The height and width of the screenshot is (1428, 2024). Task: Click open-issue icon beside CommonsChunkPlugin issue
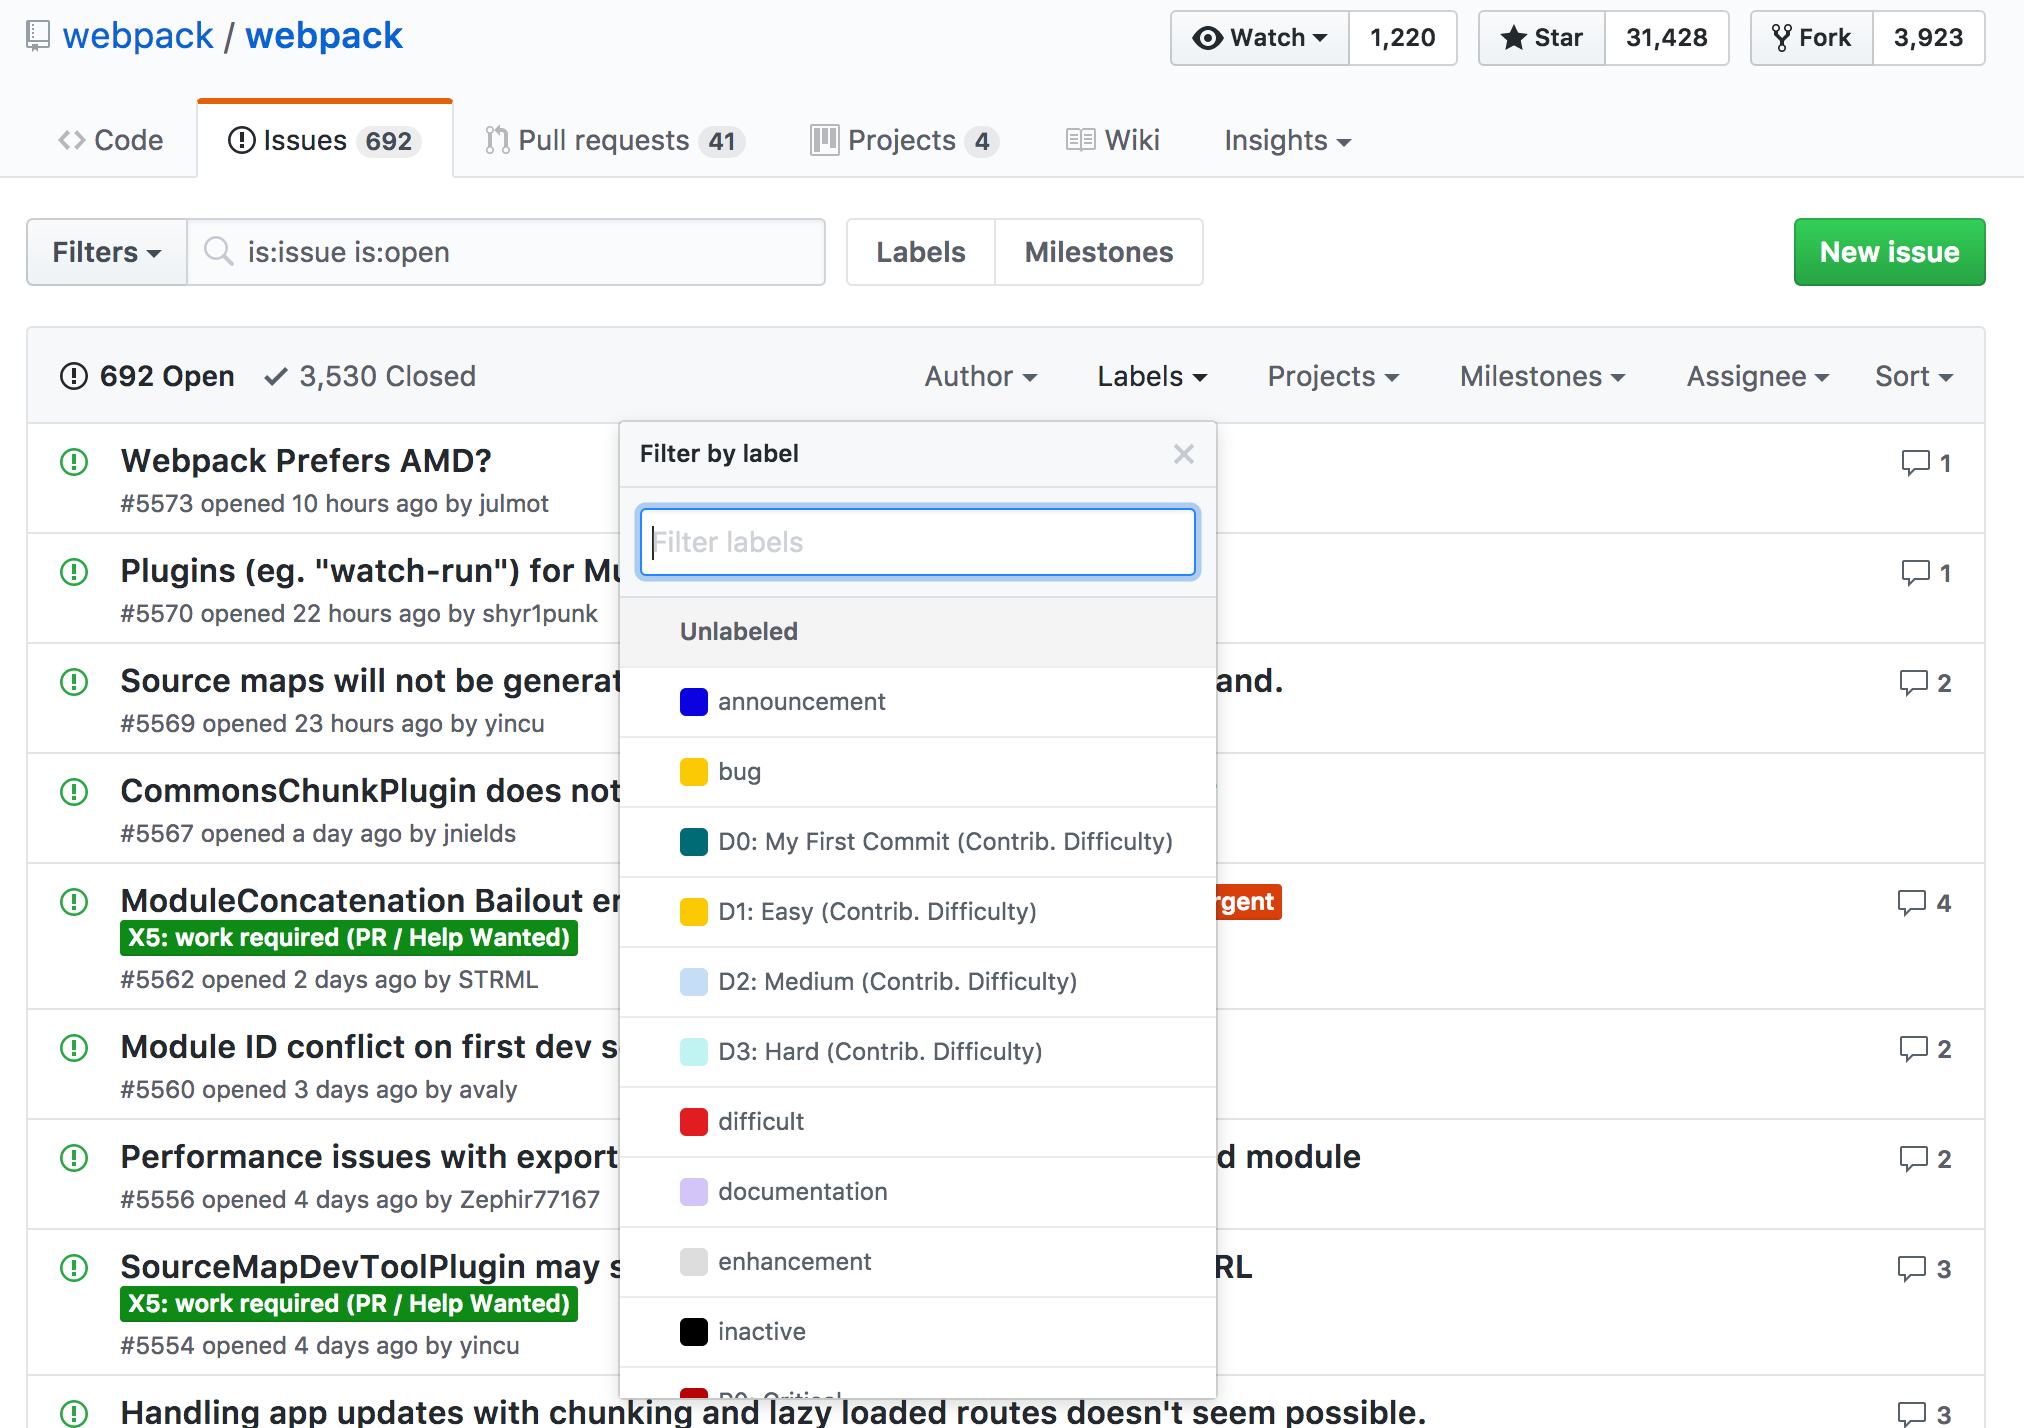[x=74, y=792]
